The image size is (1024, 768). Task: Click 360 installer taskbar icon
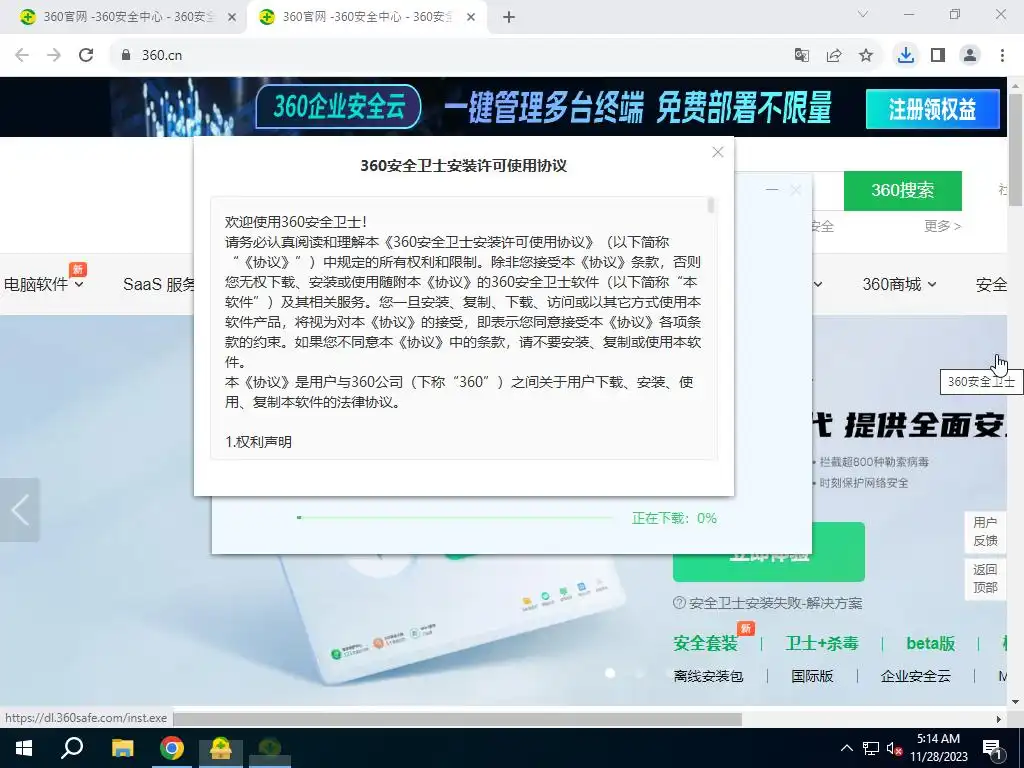click(221, 748)
